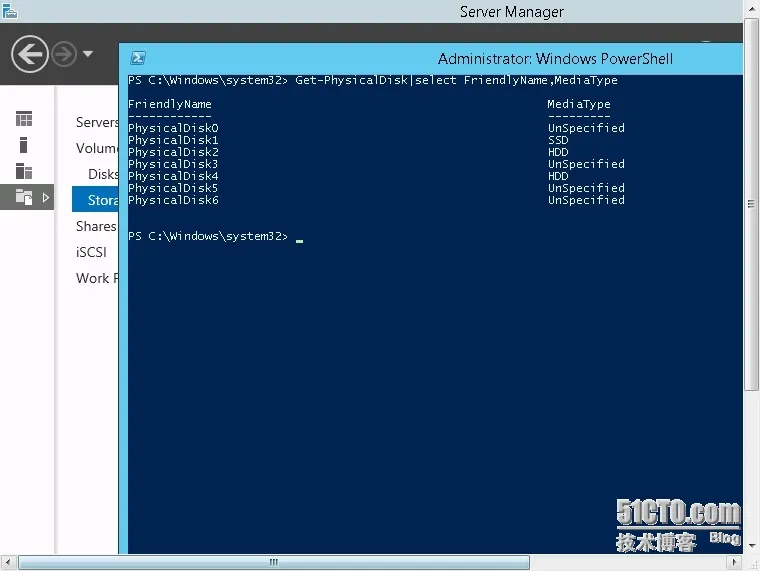Open the Servers menu item
The width and height of the screenshot is (760, 571).
(x=97, y=122)
